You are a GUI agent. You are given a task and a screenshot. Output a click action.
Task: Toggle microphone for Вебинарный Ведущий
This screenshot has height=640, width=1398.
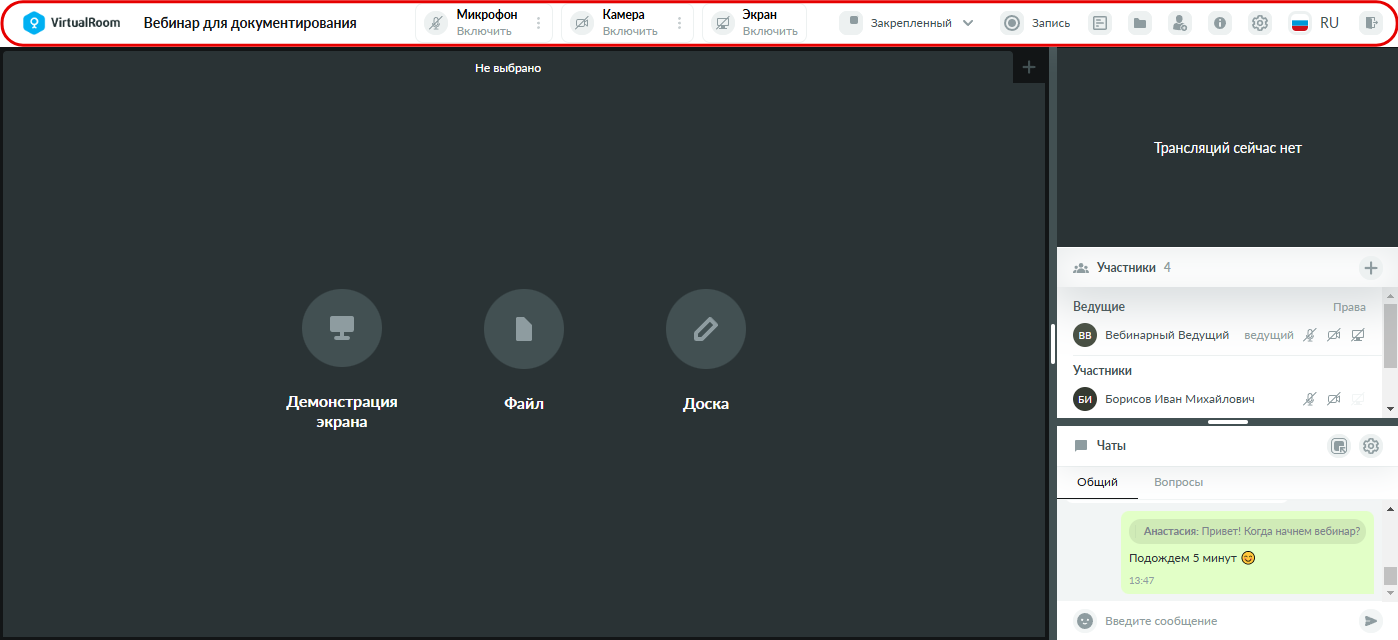(x=1310, y=336)
